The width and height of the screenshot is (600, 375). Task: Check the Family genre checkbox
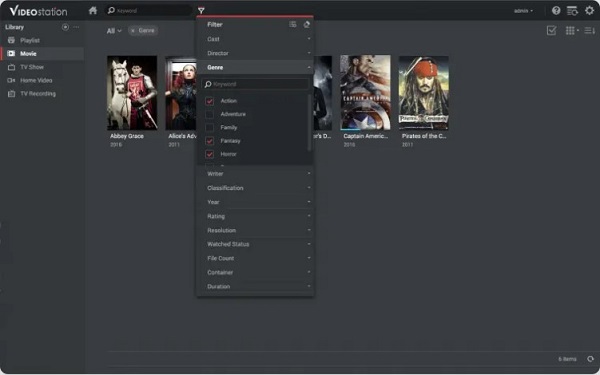pyautogui.click(x=209, y=127)
